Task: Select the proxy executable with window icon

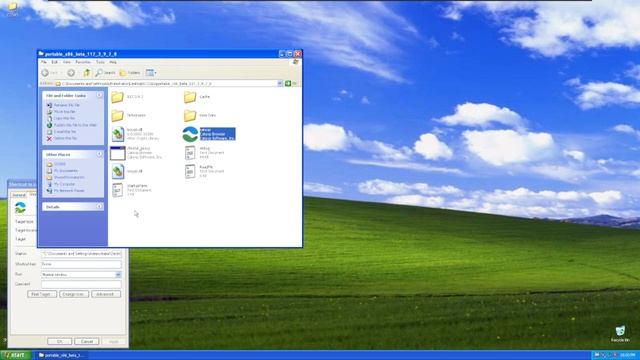Action: tap(136, 153)
